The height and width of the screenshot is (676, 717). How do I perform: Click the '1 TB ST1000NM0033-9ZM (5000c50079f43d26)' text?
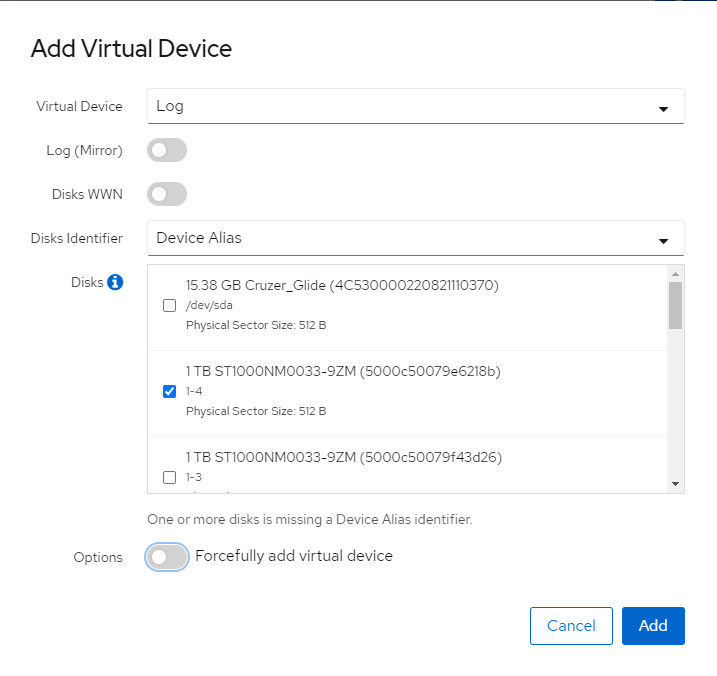coord(344,457)
